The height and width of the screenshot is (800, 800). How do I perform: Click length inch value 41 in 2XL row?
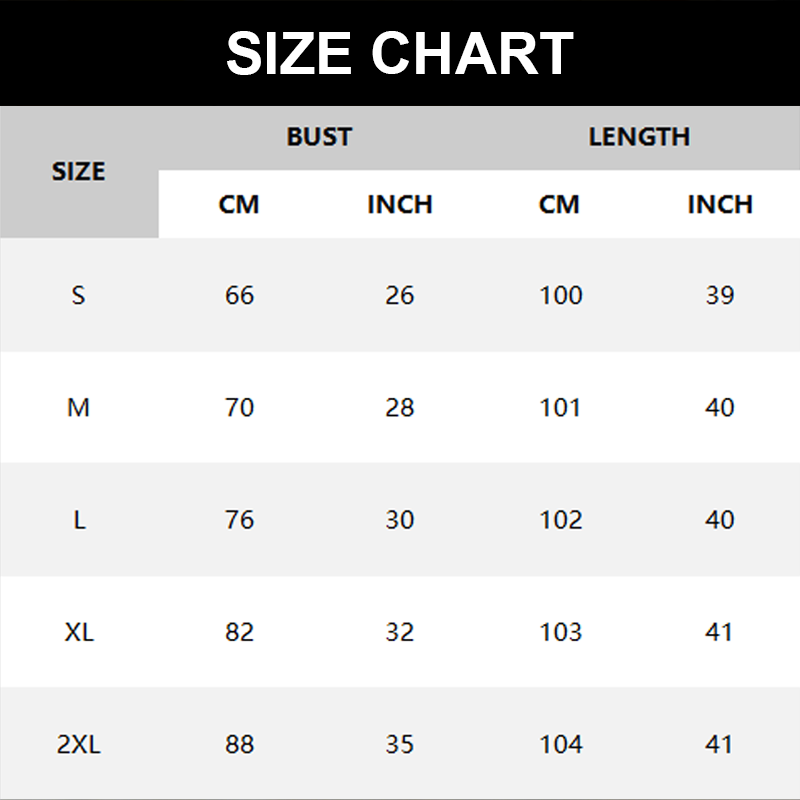tap(720, 744)
